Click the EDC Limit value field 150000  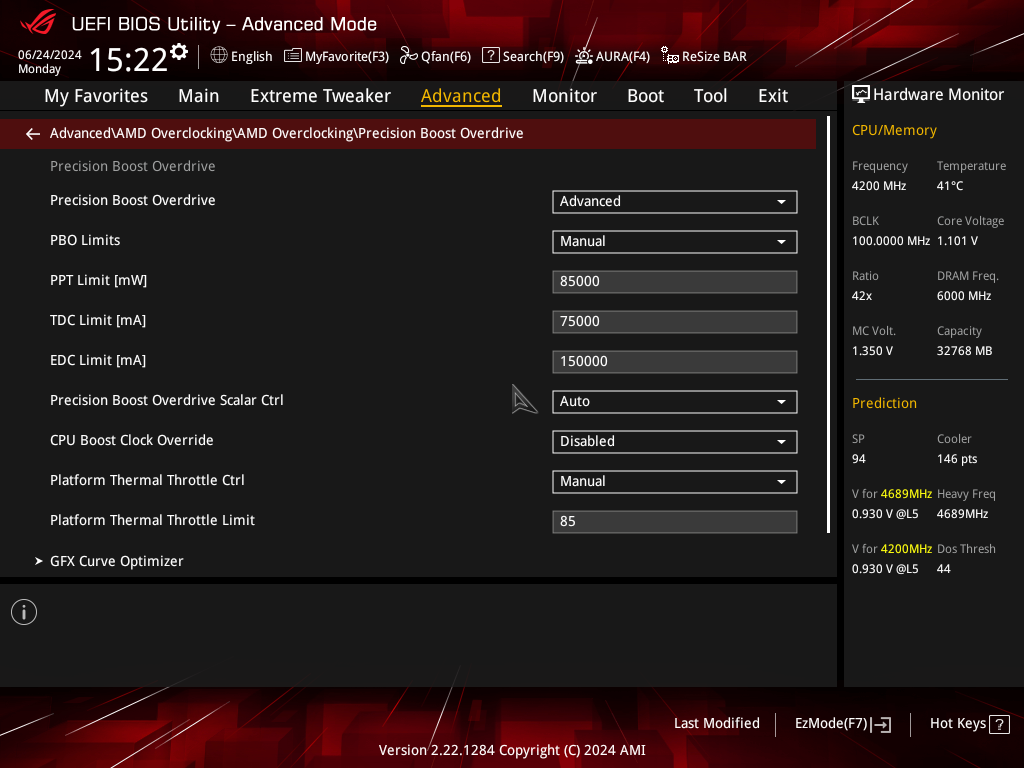(x=675, y=362)
